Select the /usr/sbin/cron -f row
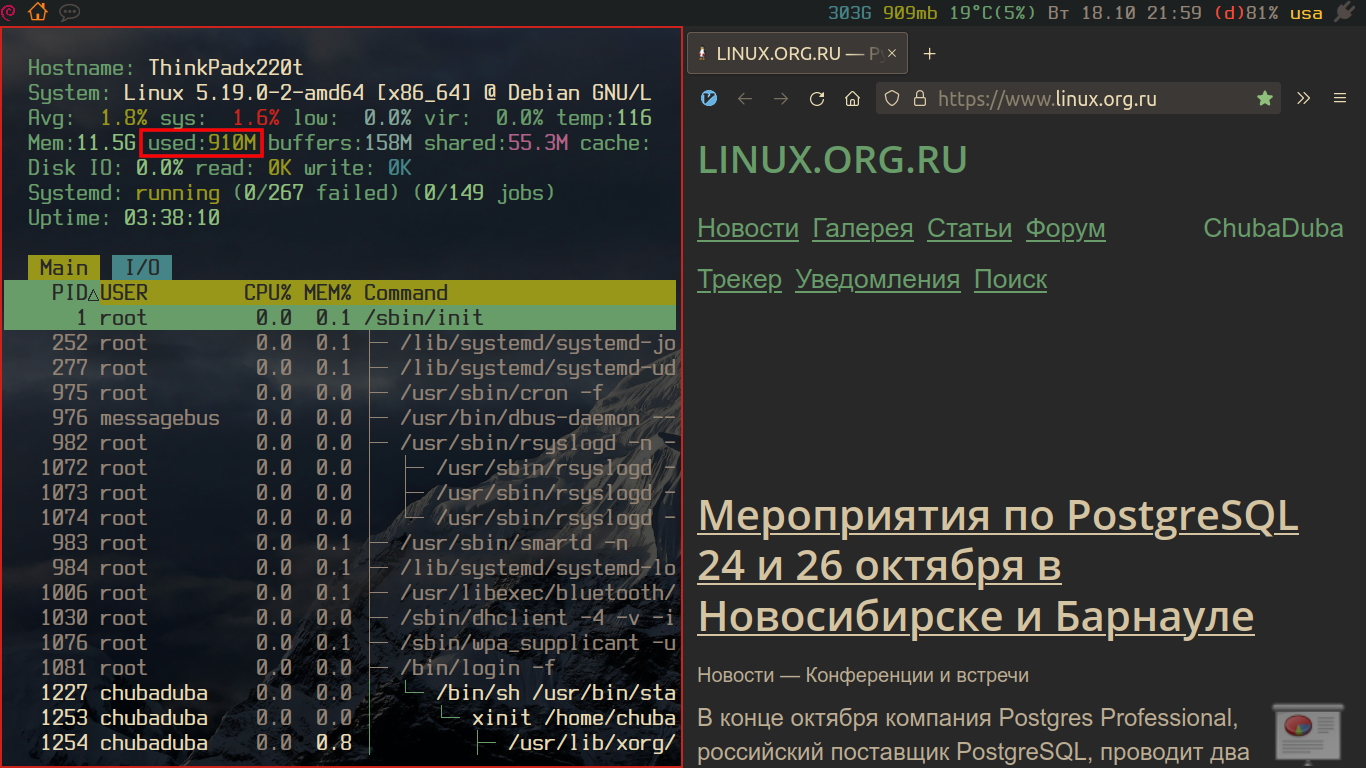 (x=340, y=393)
